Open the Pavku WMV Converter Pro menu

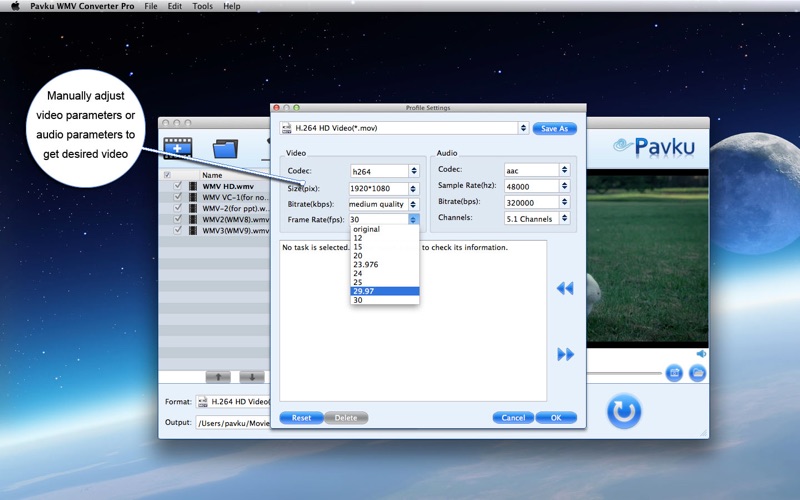tap(82, 6)
